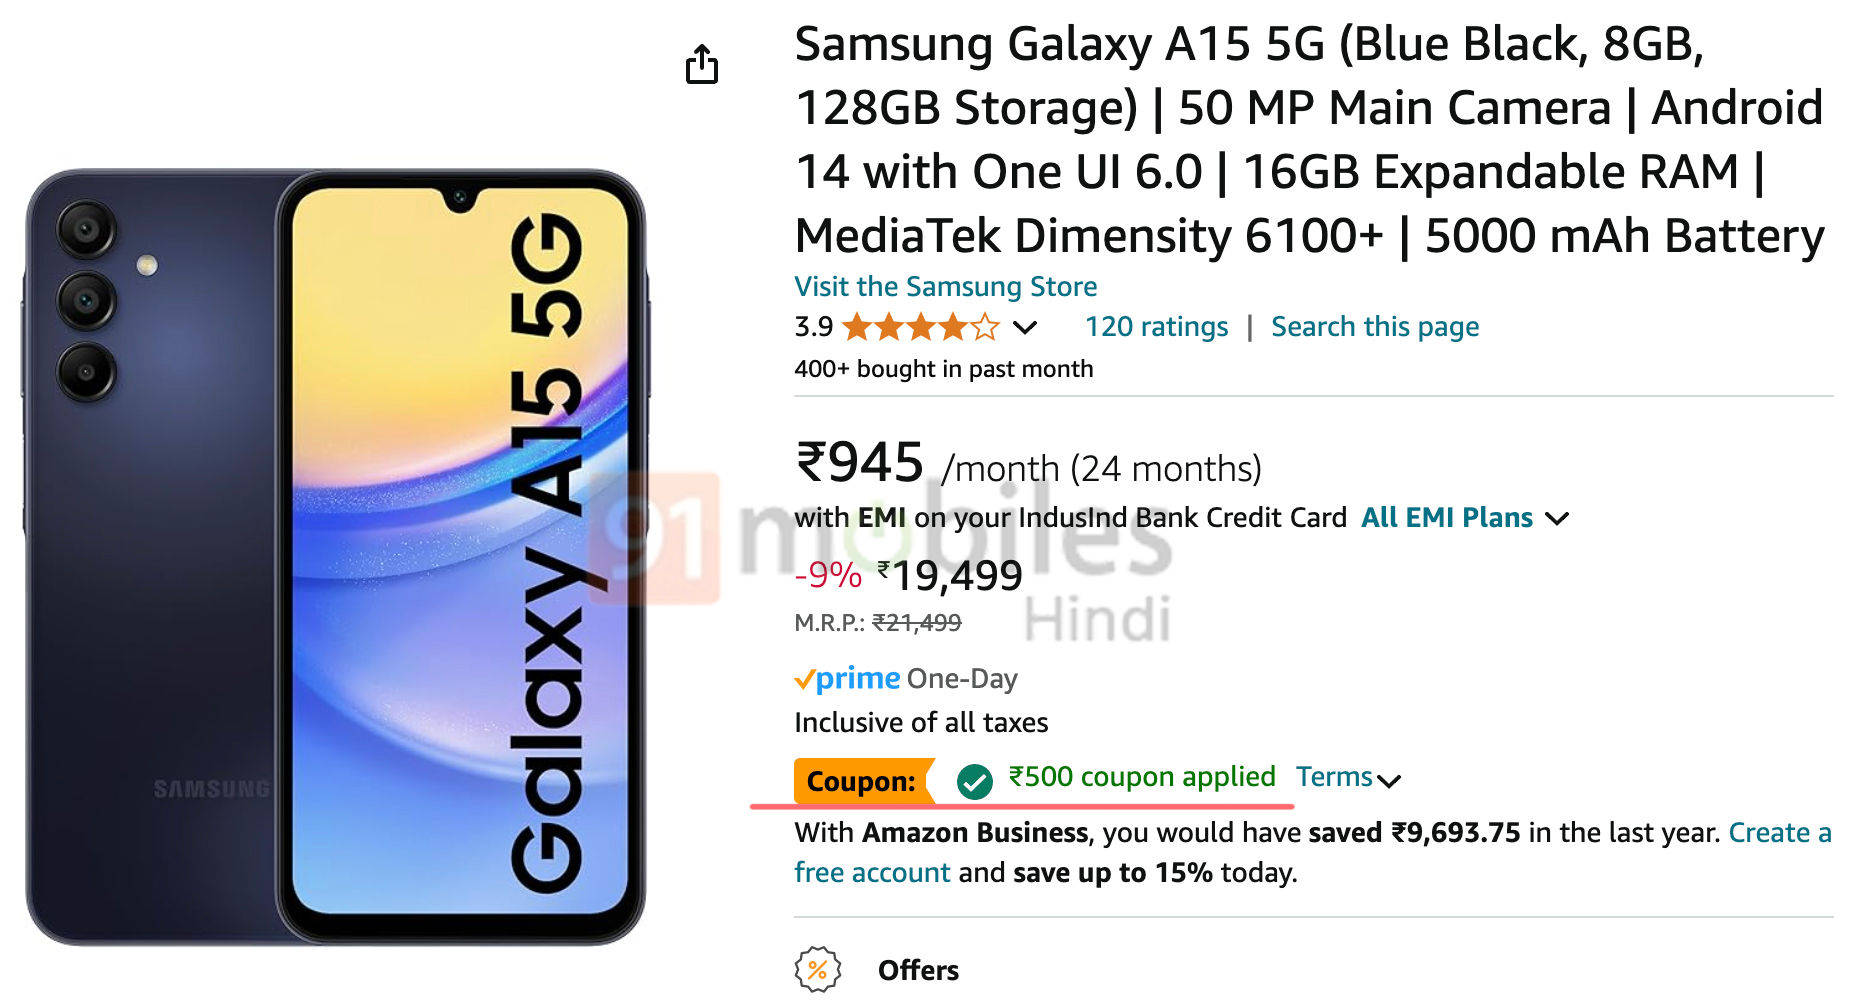
Task: Click the Create a free account link
Action: point(1780,832)
